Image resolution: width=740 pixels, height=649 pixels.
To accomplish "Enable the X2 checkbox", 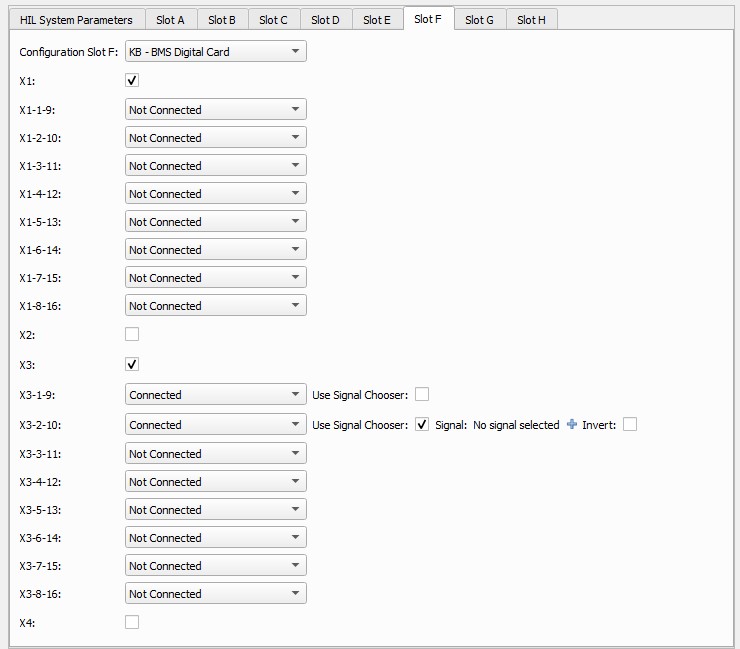I will coord(132,334).
